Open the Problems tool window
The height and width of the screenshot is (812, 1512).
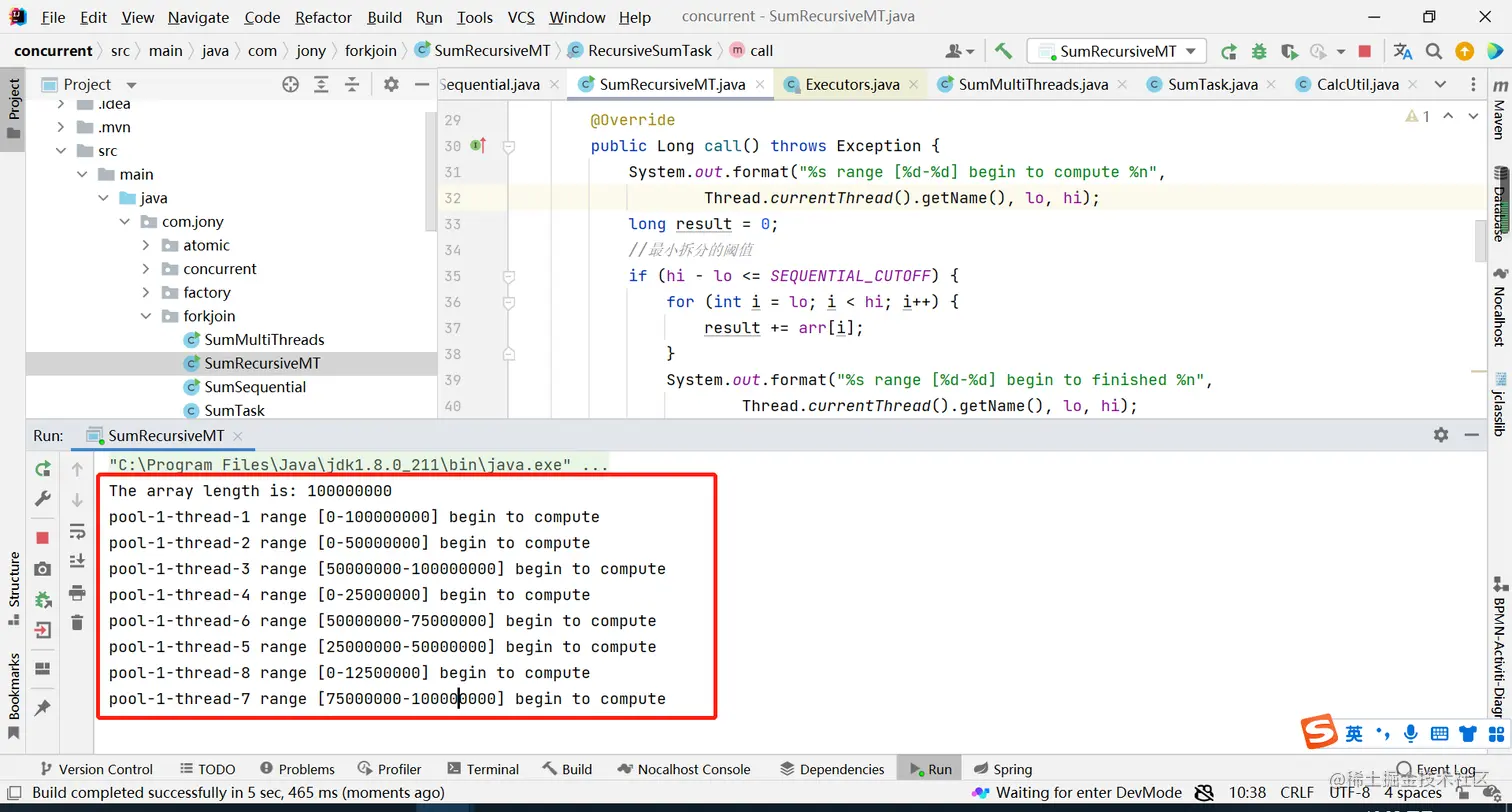pos(297,769)
